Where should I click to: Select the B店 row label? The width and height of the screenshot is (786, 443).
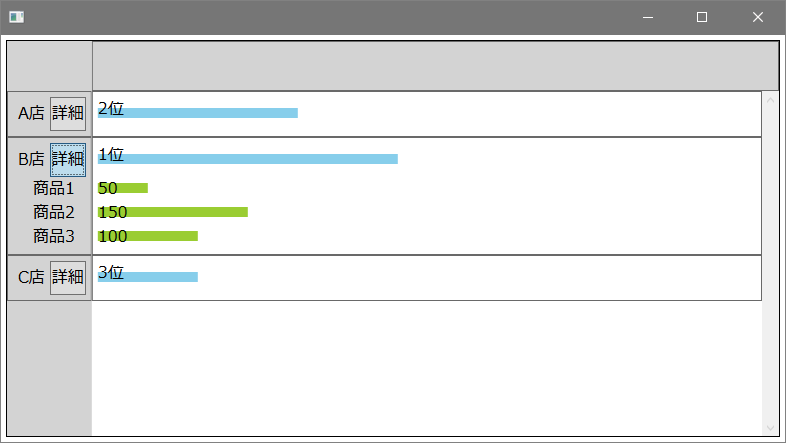click(x=31, y=159)
